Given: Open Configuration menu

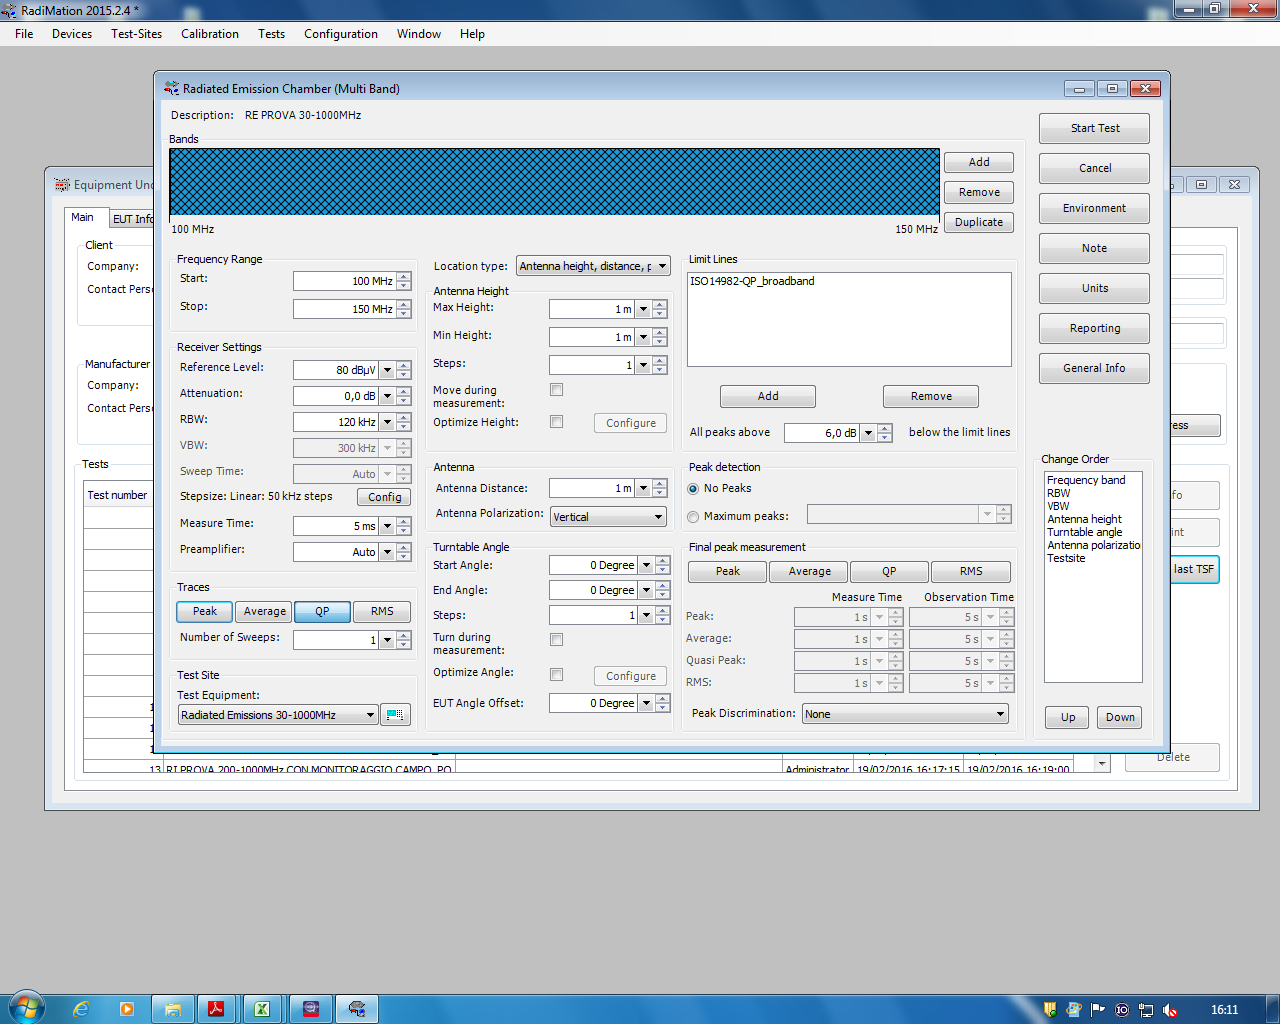Looking at the screenshot, I should [341, 34].
